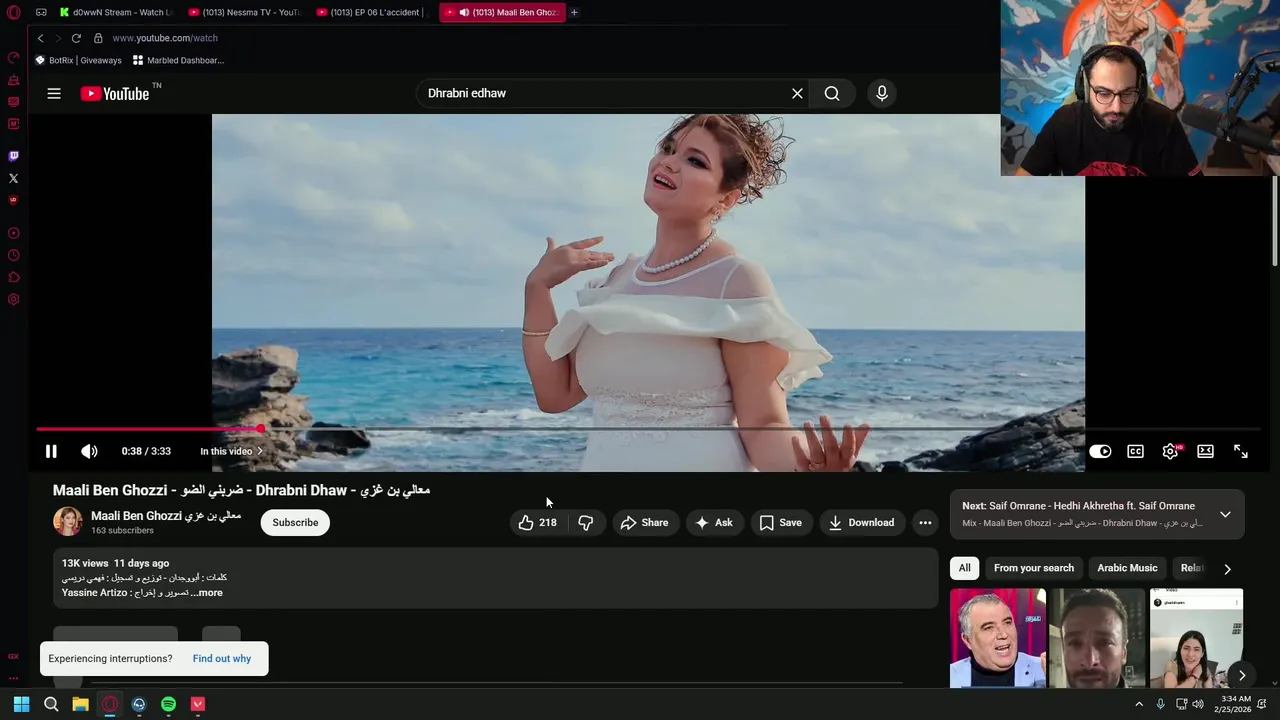Select the From your search chip

click(1034, 568)
